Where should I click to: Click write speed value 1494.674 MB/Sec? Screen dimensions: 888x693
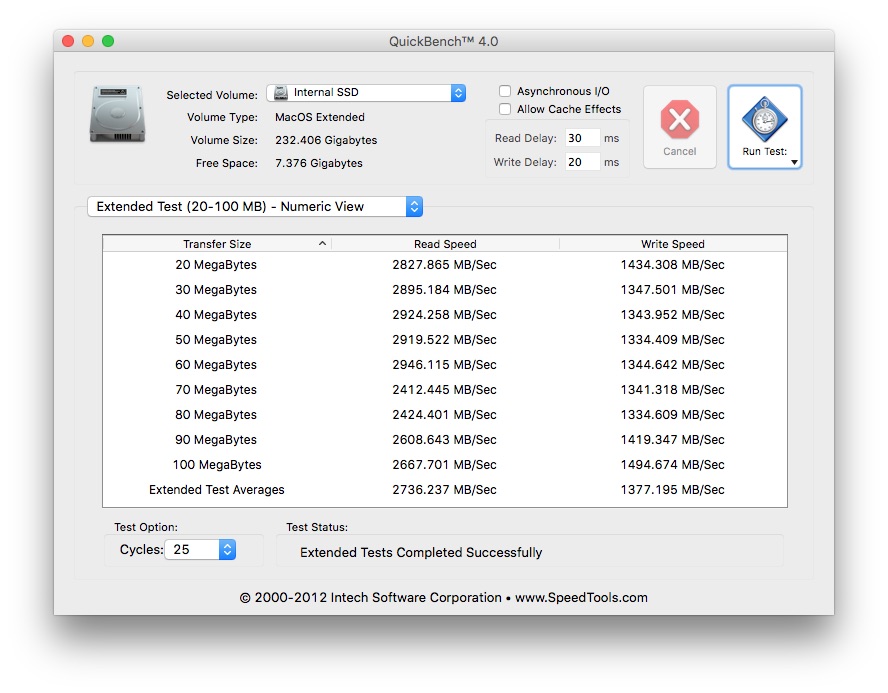(x=673, y=465)
